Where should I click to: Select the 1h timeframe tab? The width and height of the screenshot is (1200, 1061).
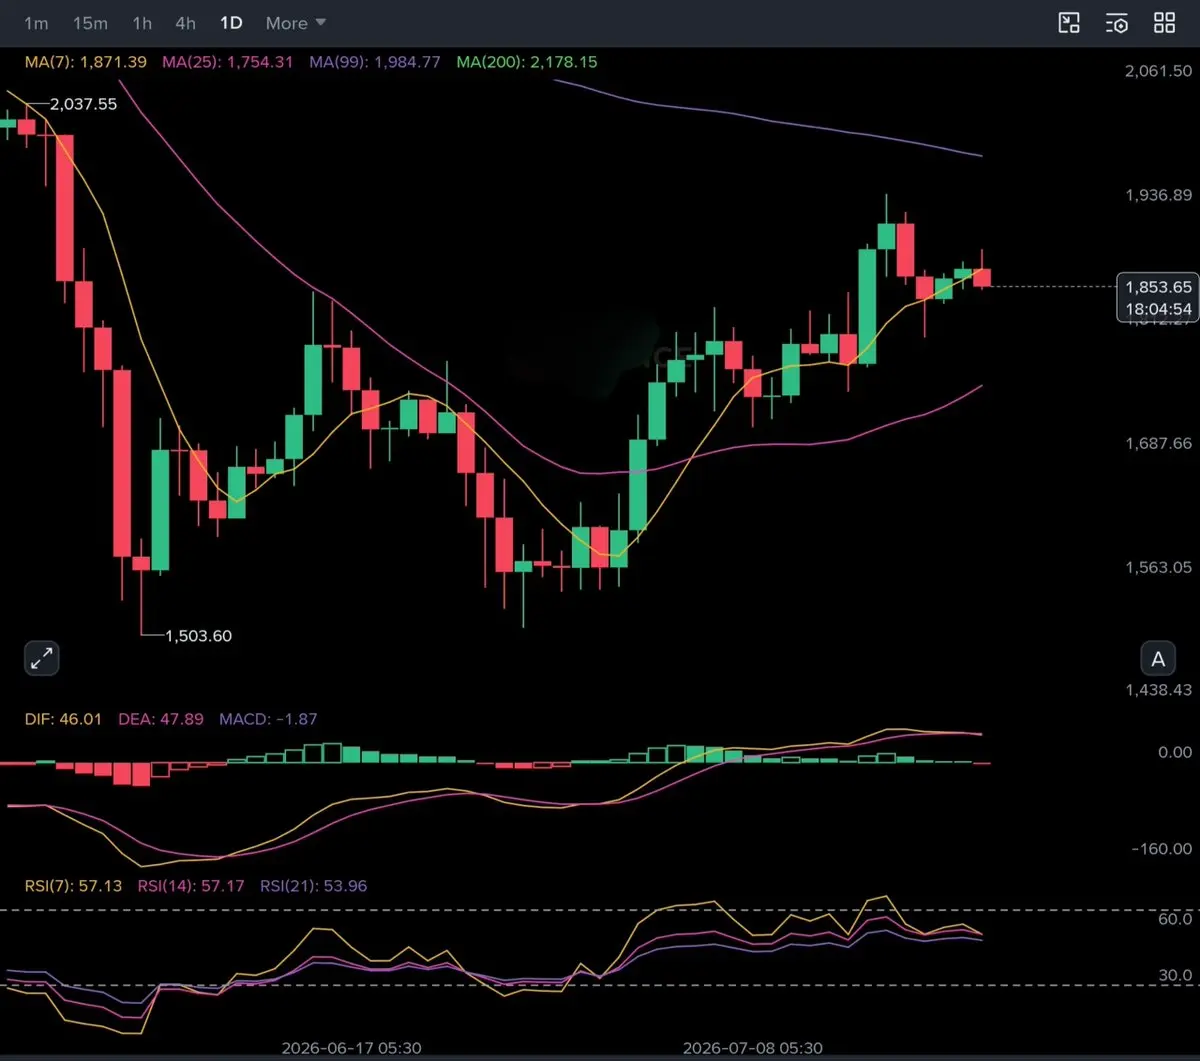tap(143, 23)
